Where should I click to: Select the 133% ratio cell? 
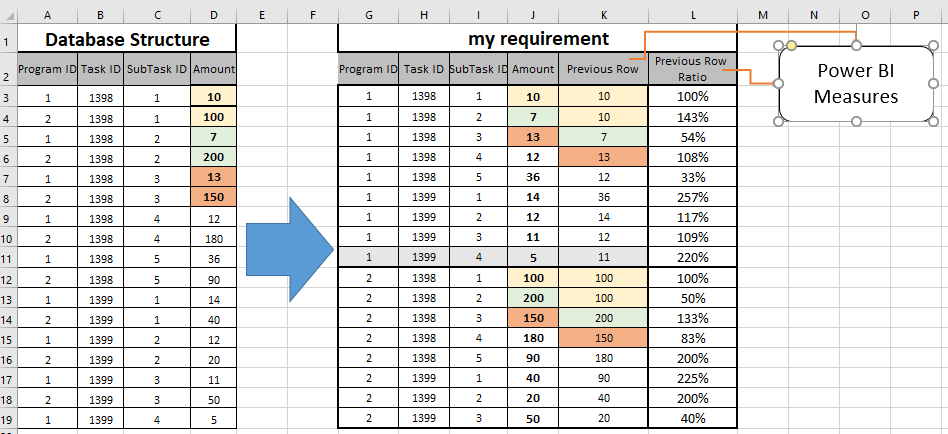pos(693,318)
